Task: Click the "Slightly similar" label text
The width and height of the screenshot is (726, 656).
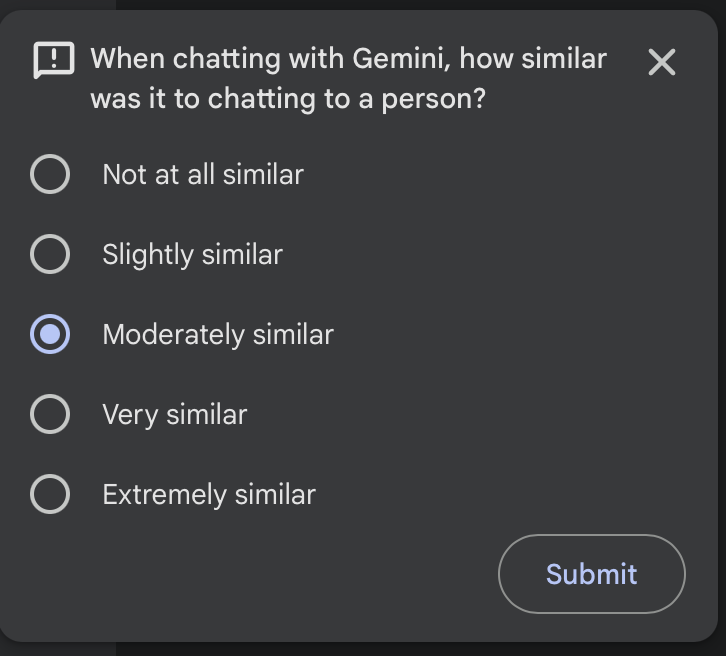Action: (x=193, y=255)
